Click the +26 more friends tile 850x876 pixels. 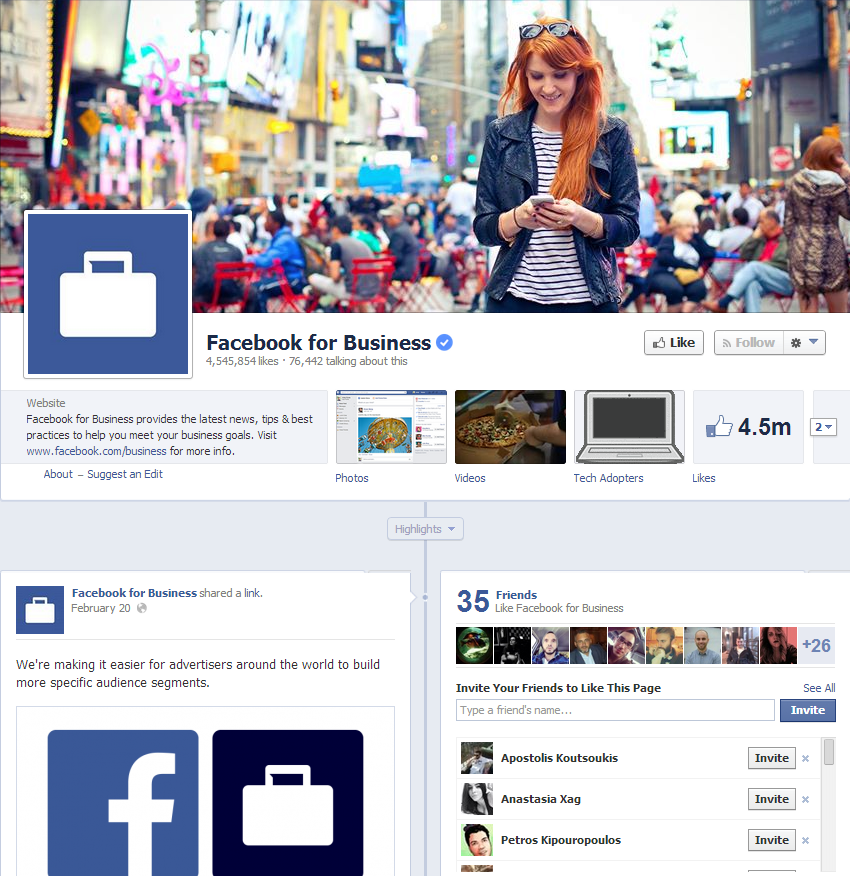tap(816, 645)
